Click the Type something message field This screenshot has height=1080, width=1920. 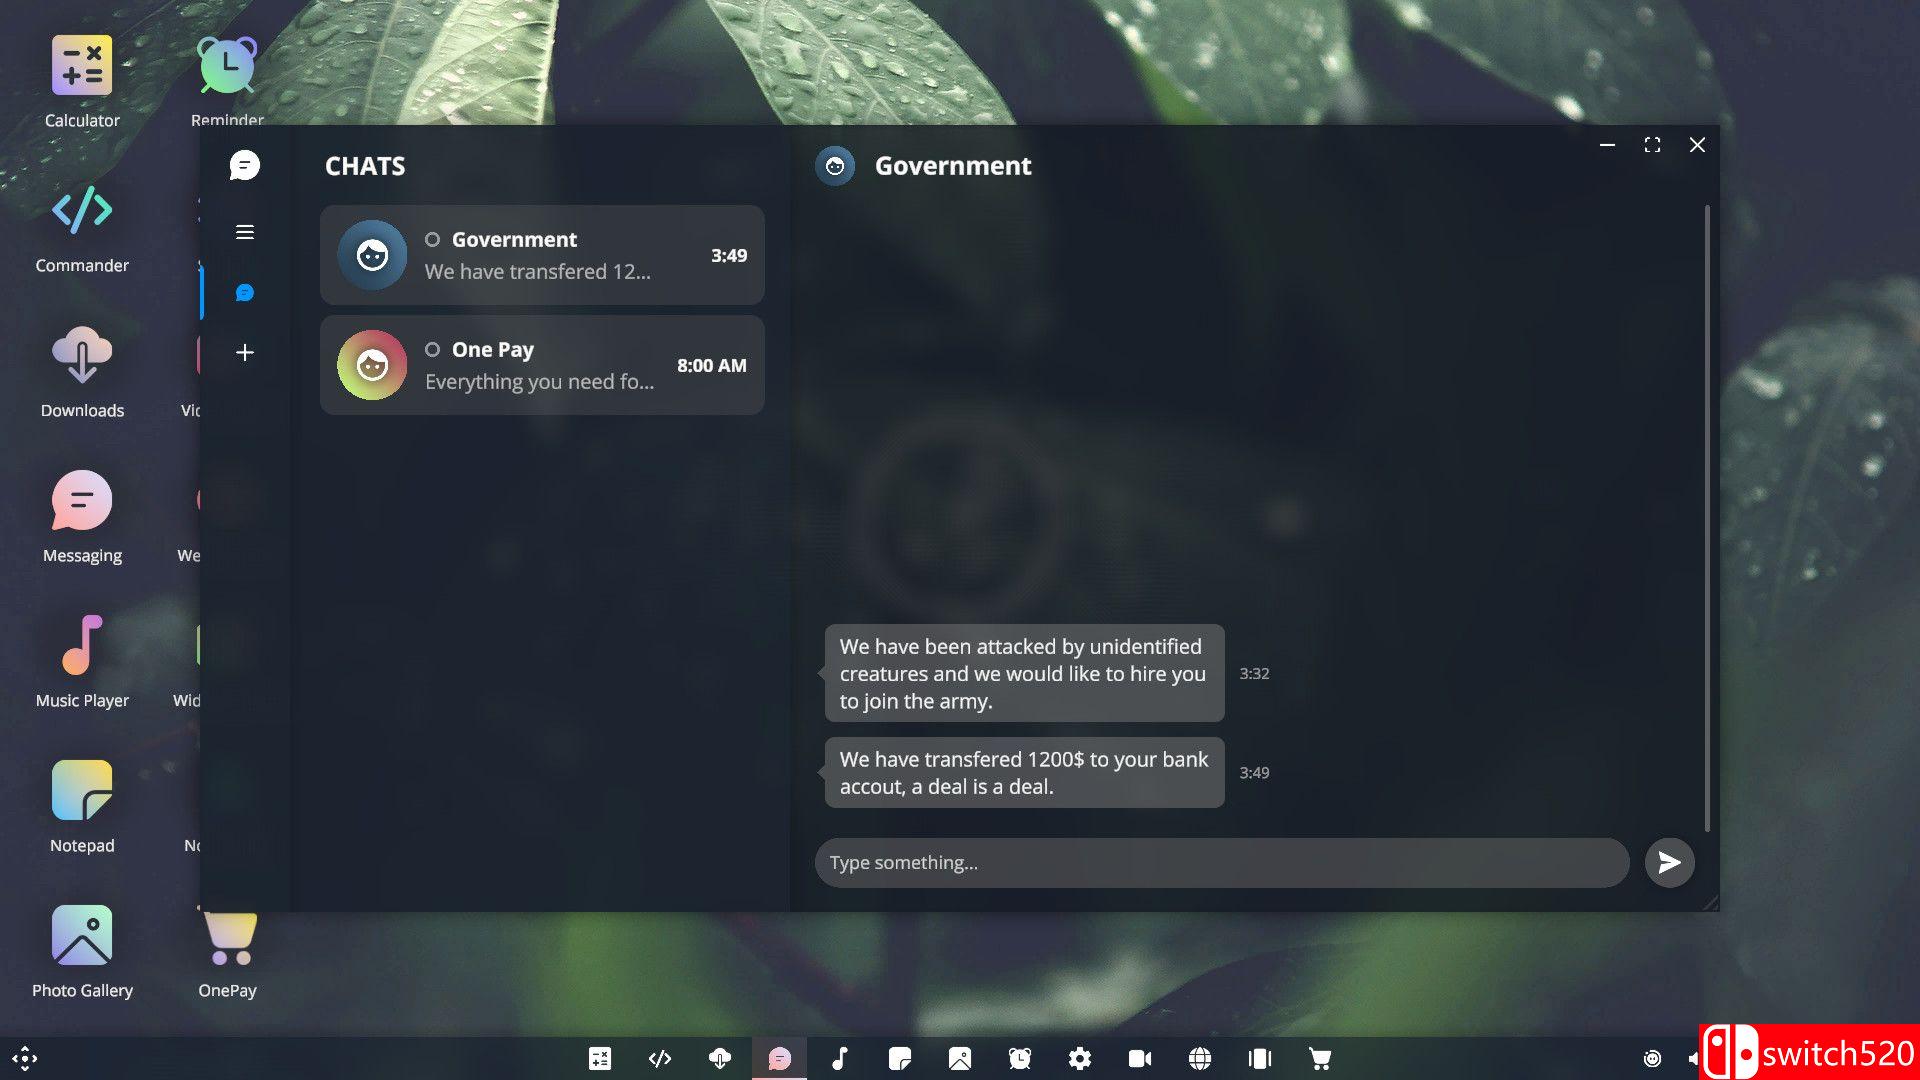[1220, 862]
